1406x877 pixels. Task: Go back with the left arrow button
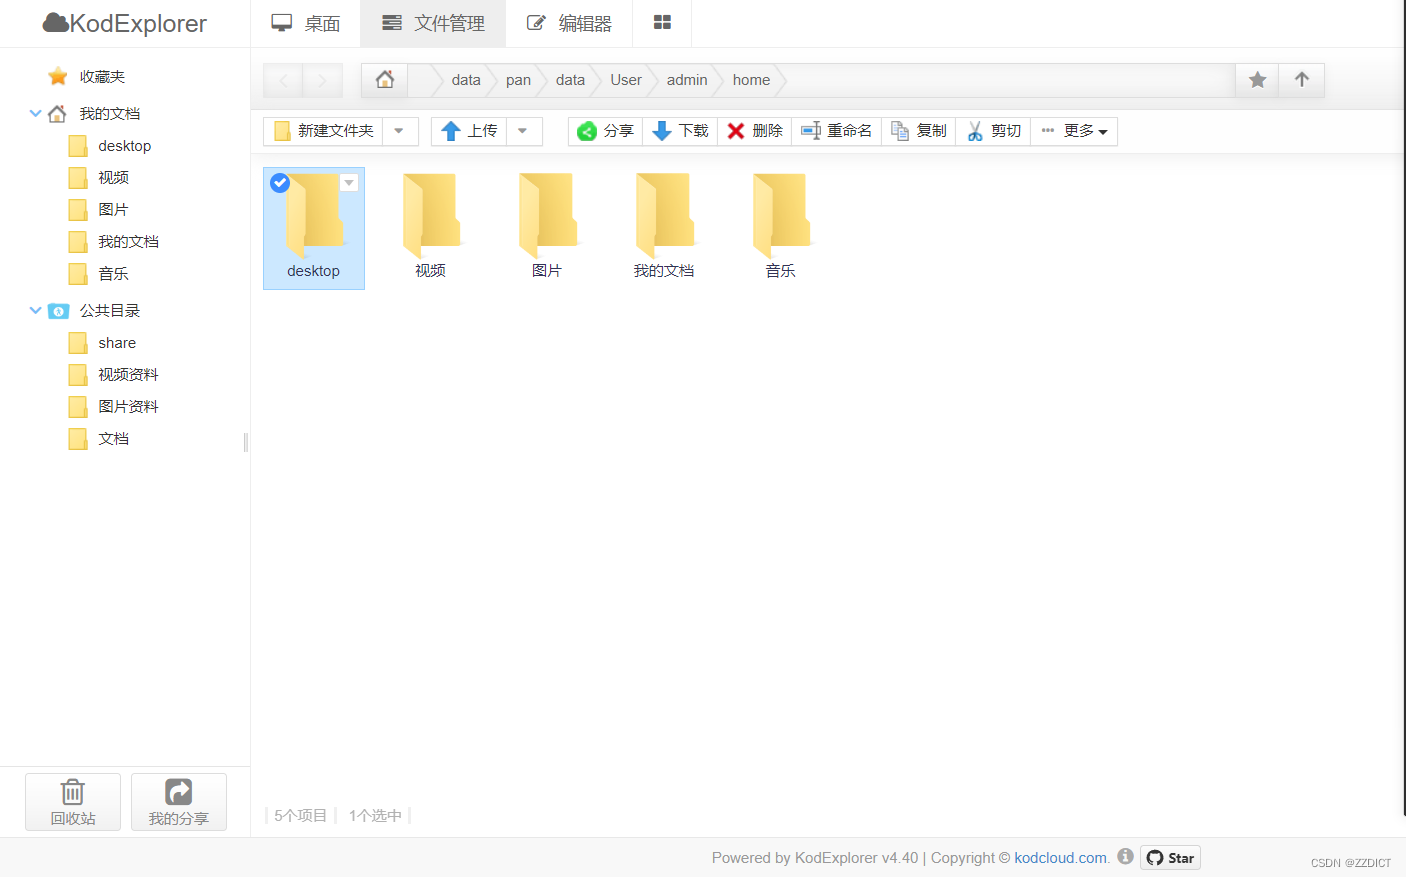[283, 80]
